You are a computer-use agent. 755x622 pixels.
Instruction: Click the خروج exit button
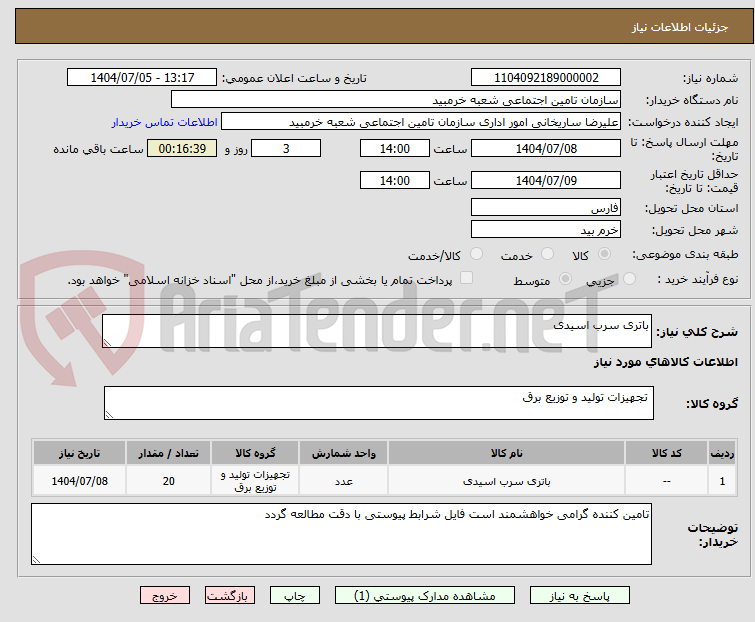pos(165,596)
